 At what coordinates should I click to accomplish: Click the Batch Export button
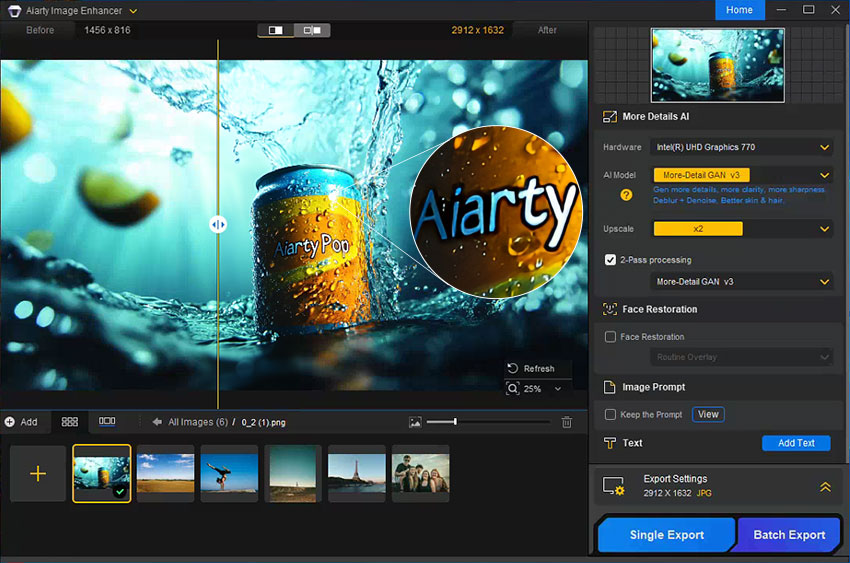[x=789, y=535]
